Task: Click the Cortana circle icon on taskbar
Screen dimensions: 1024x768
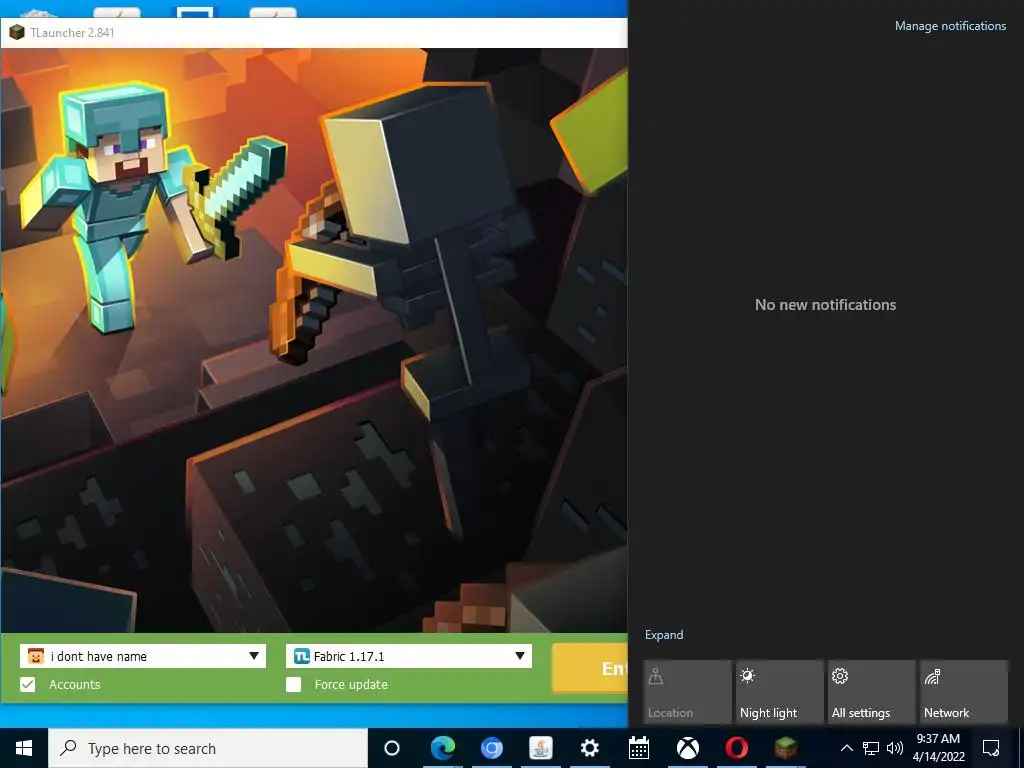Action: (392, 748)
